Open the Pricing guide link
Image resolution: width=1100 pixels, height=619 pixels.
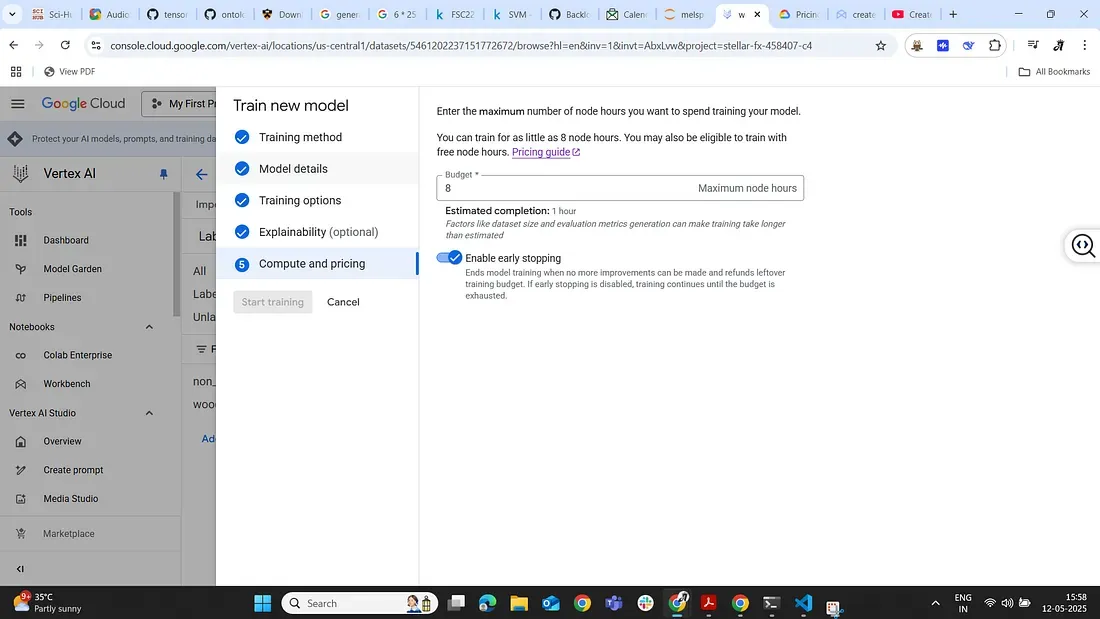click(x=541, y=152)
